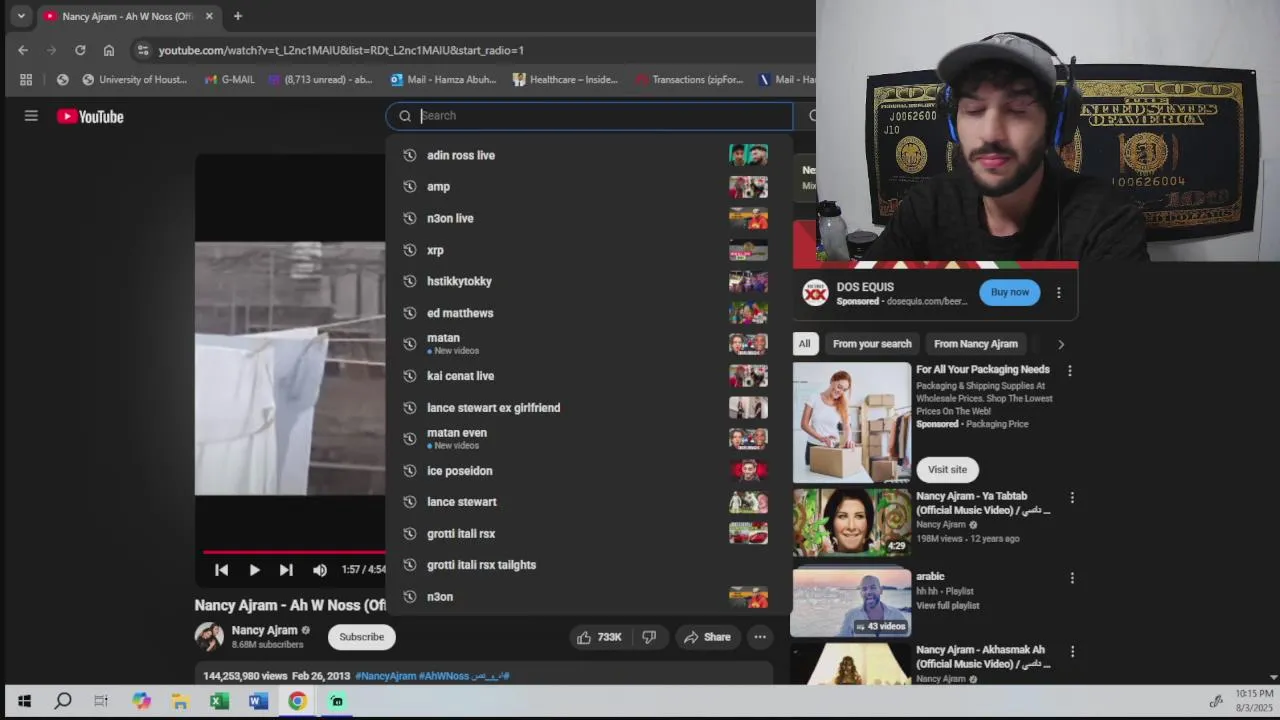
Task: Share the Nancy Ajram video
Action: coord(706,637)
